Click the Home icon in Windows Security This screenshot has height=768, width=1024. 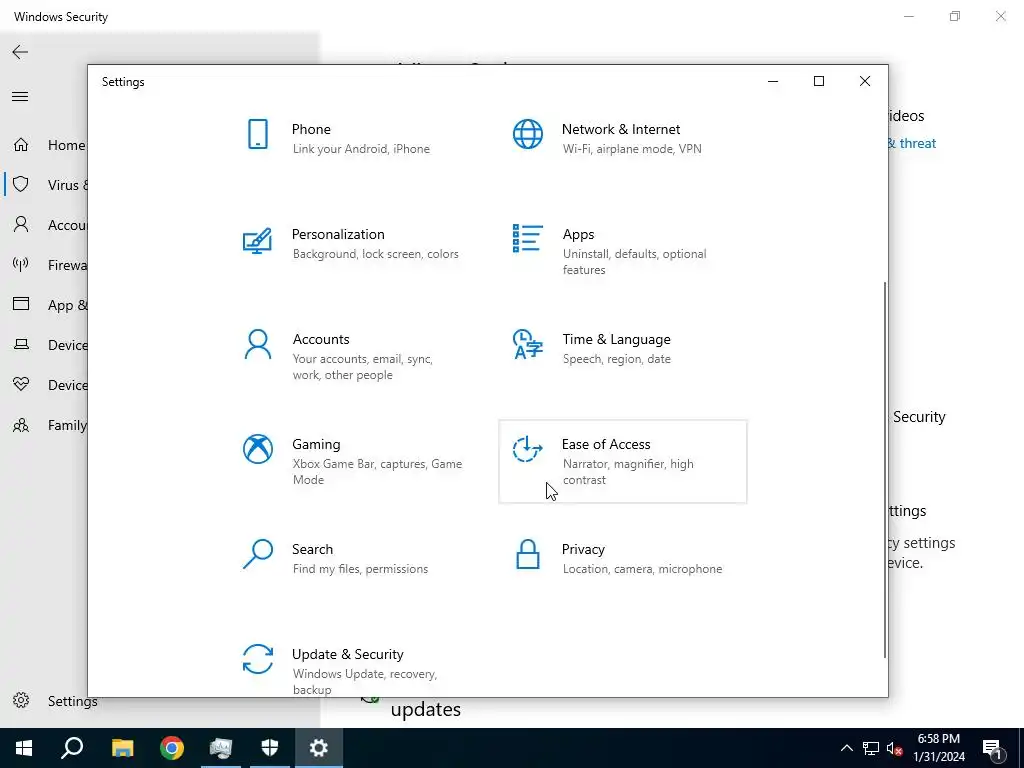[x=21, y=144]
